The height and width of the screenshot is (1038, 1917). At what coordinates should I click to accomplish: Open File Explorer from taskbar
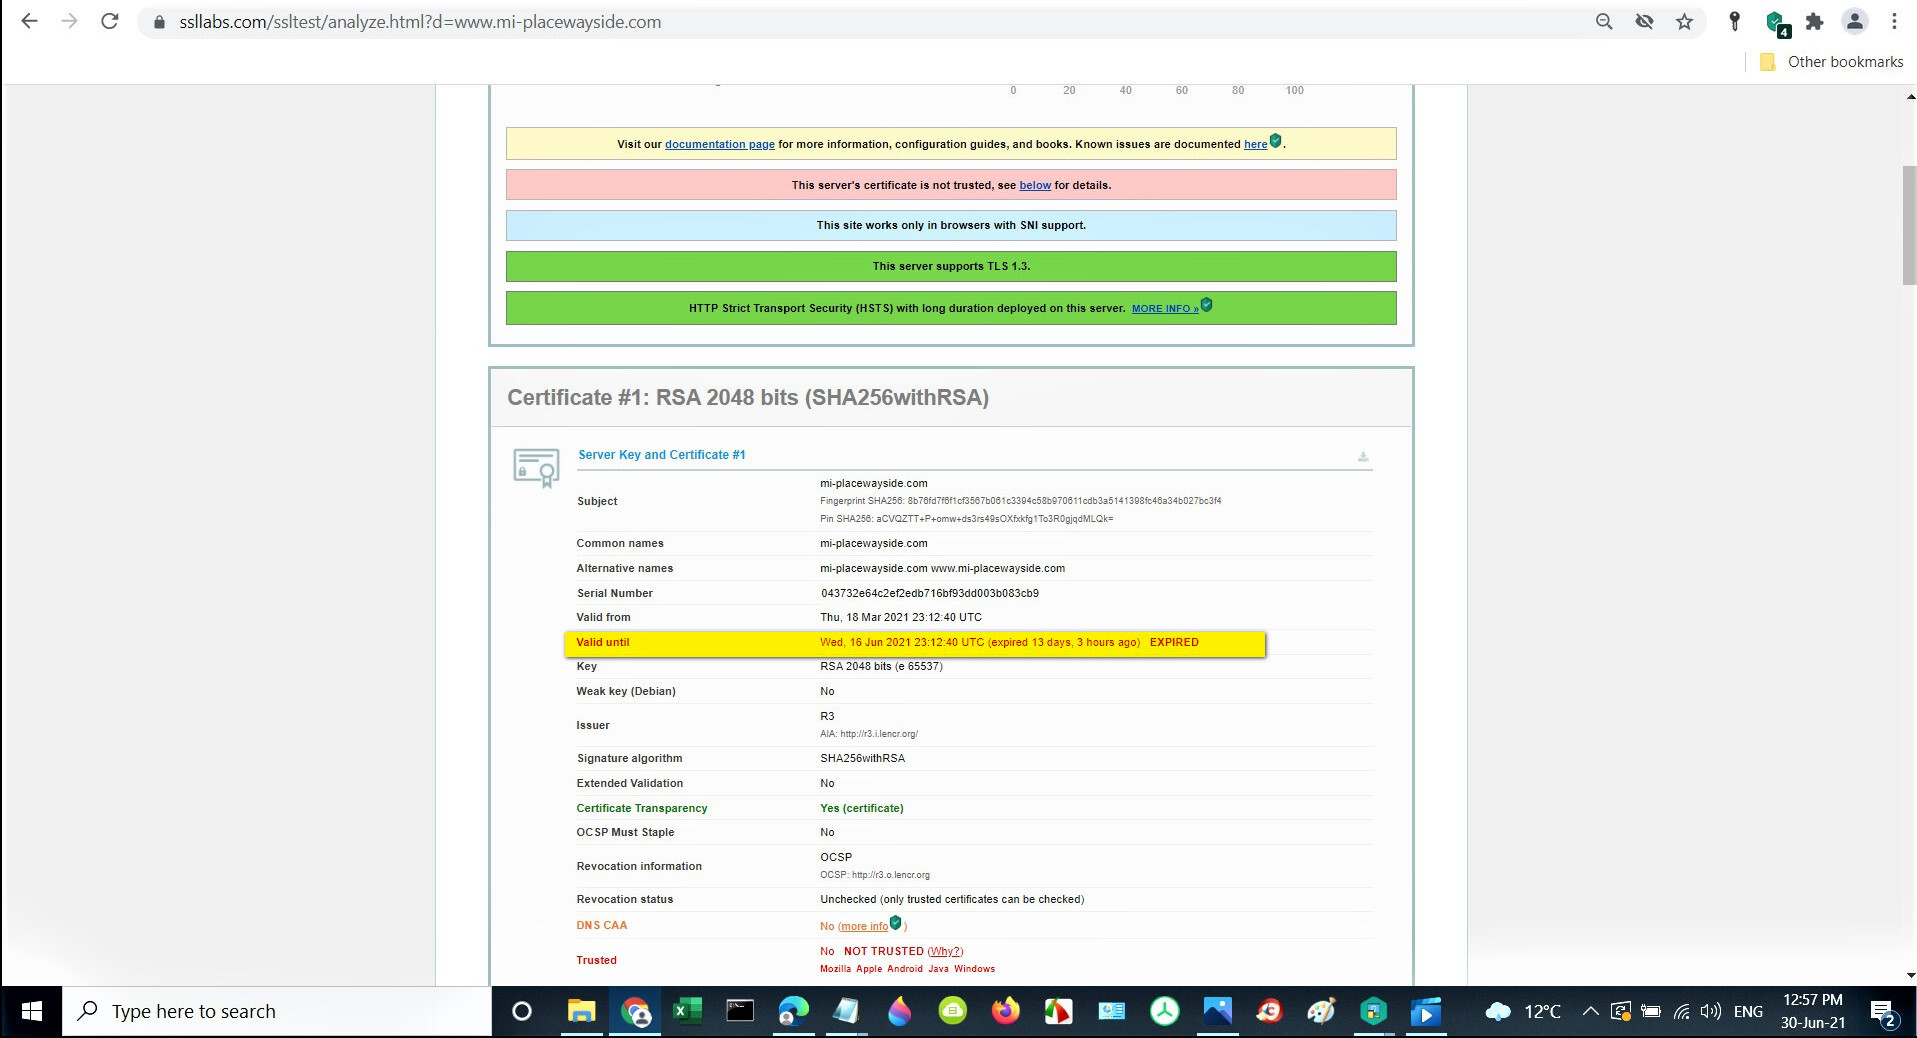click(581, 1012)
